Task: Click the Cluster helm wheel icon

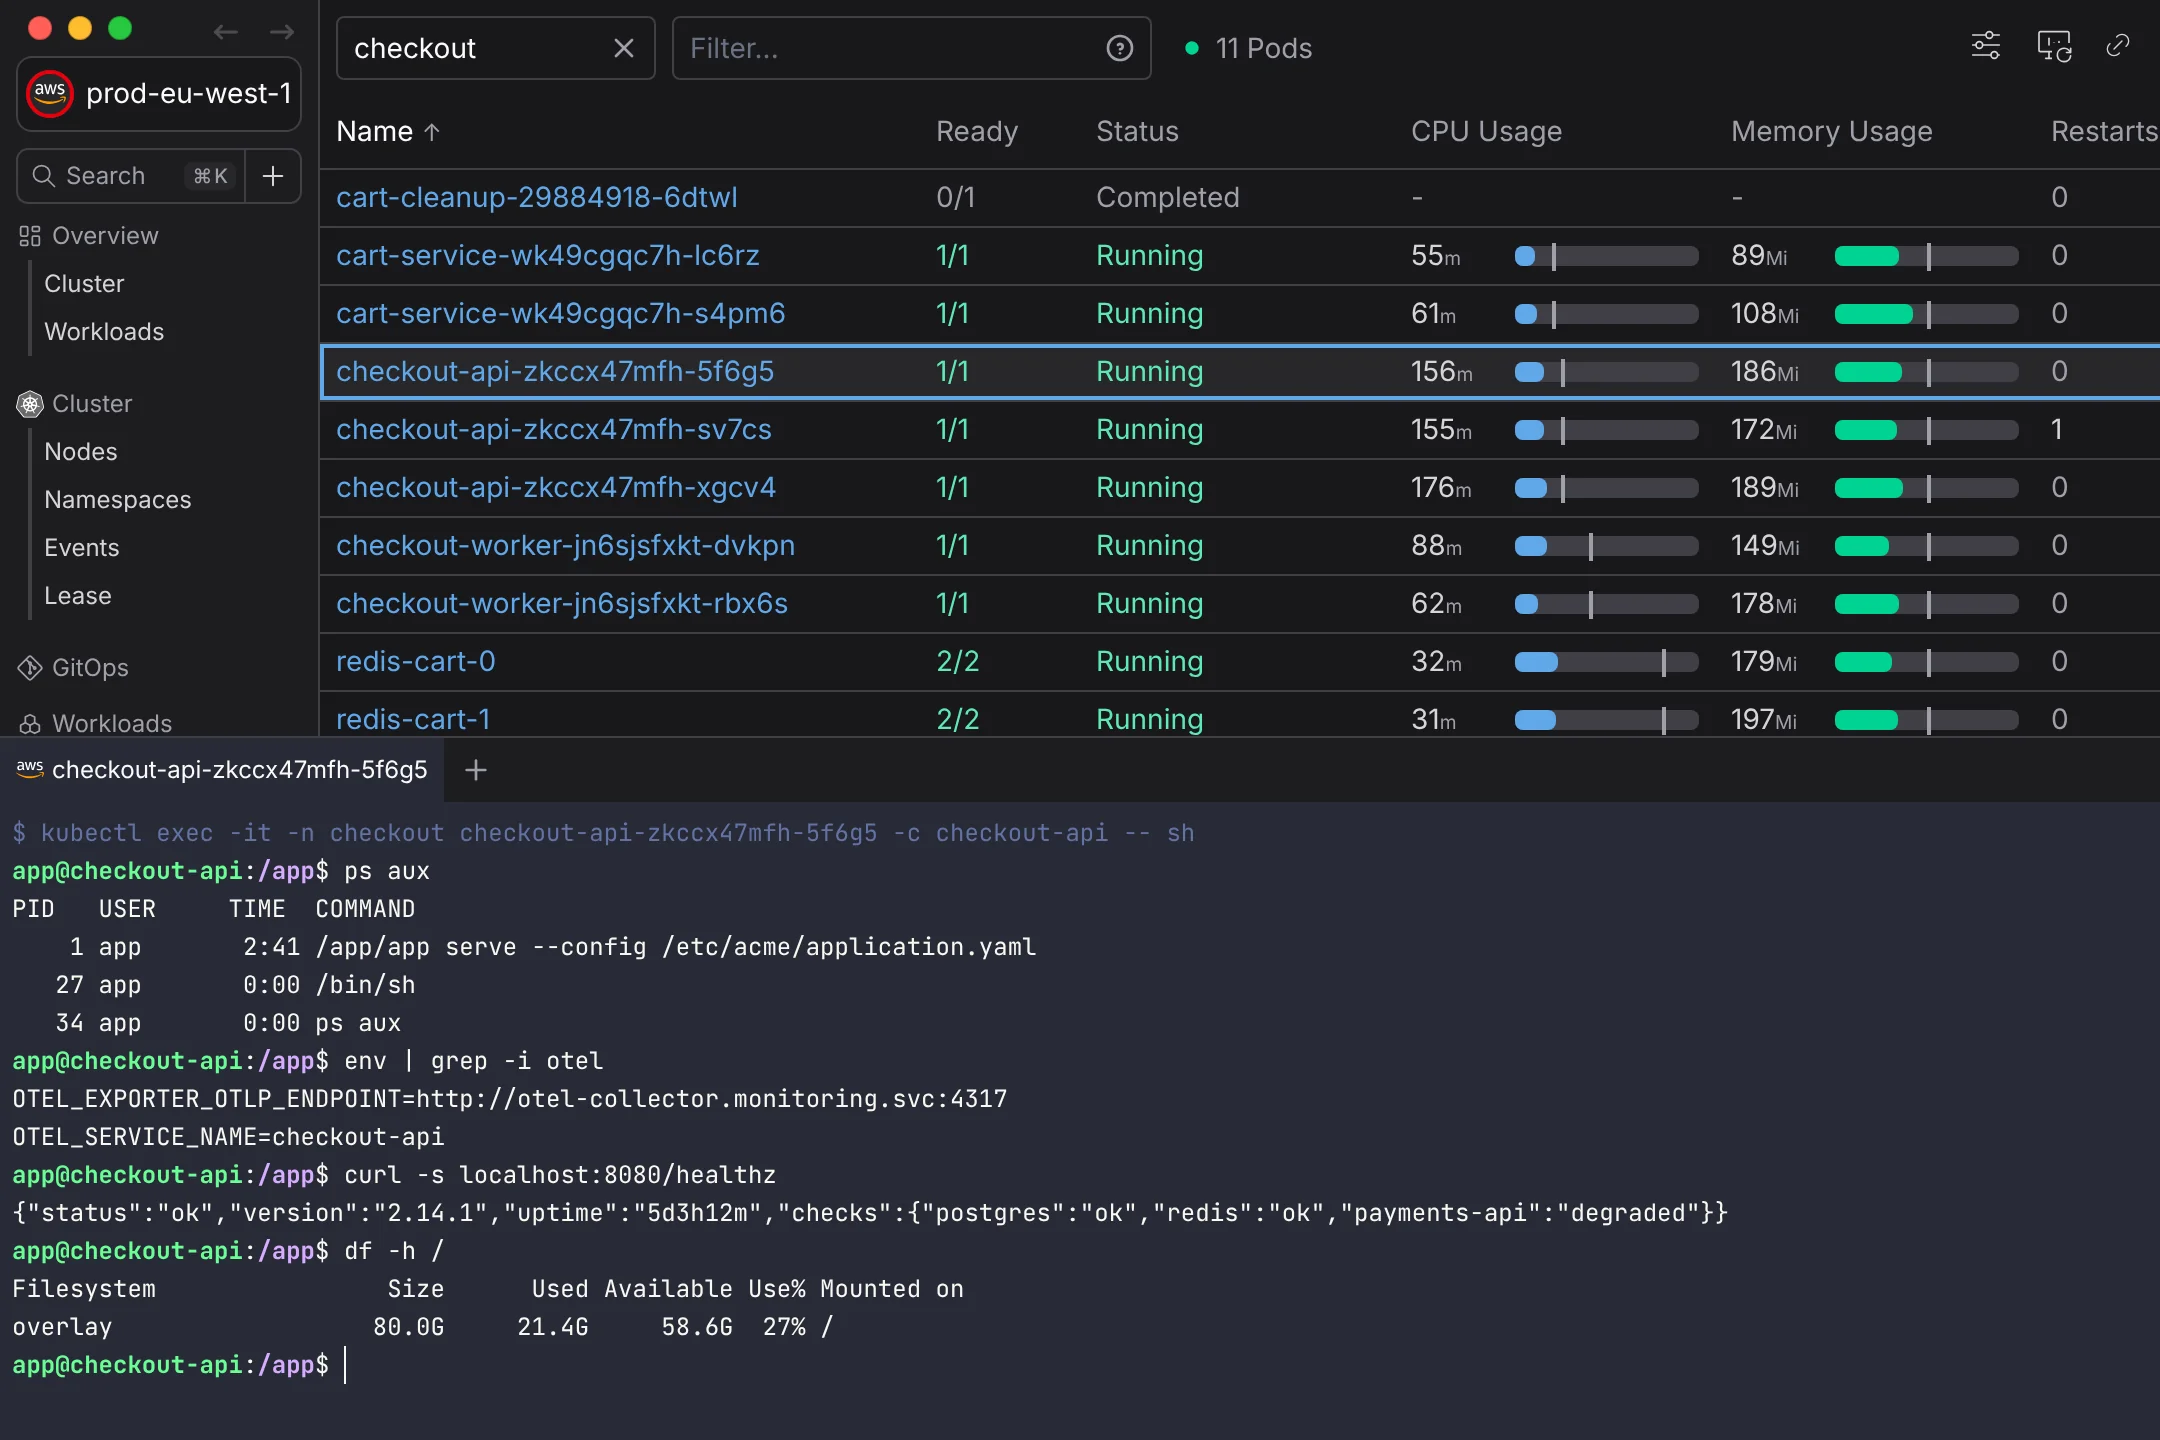Action: coord(30,404)
